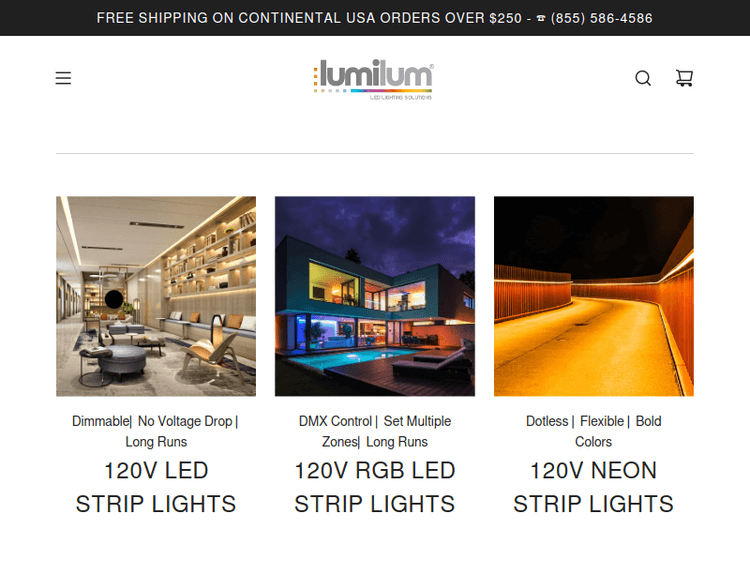The image size is (750, 563).
Task: Click the 'LED Lighting Solutions' tagline
Action: [x=401, y=98]
